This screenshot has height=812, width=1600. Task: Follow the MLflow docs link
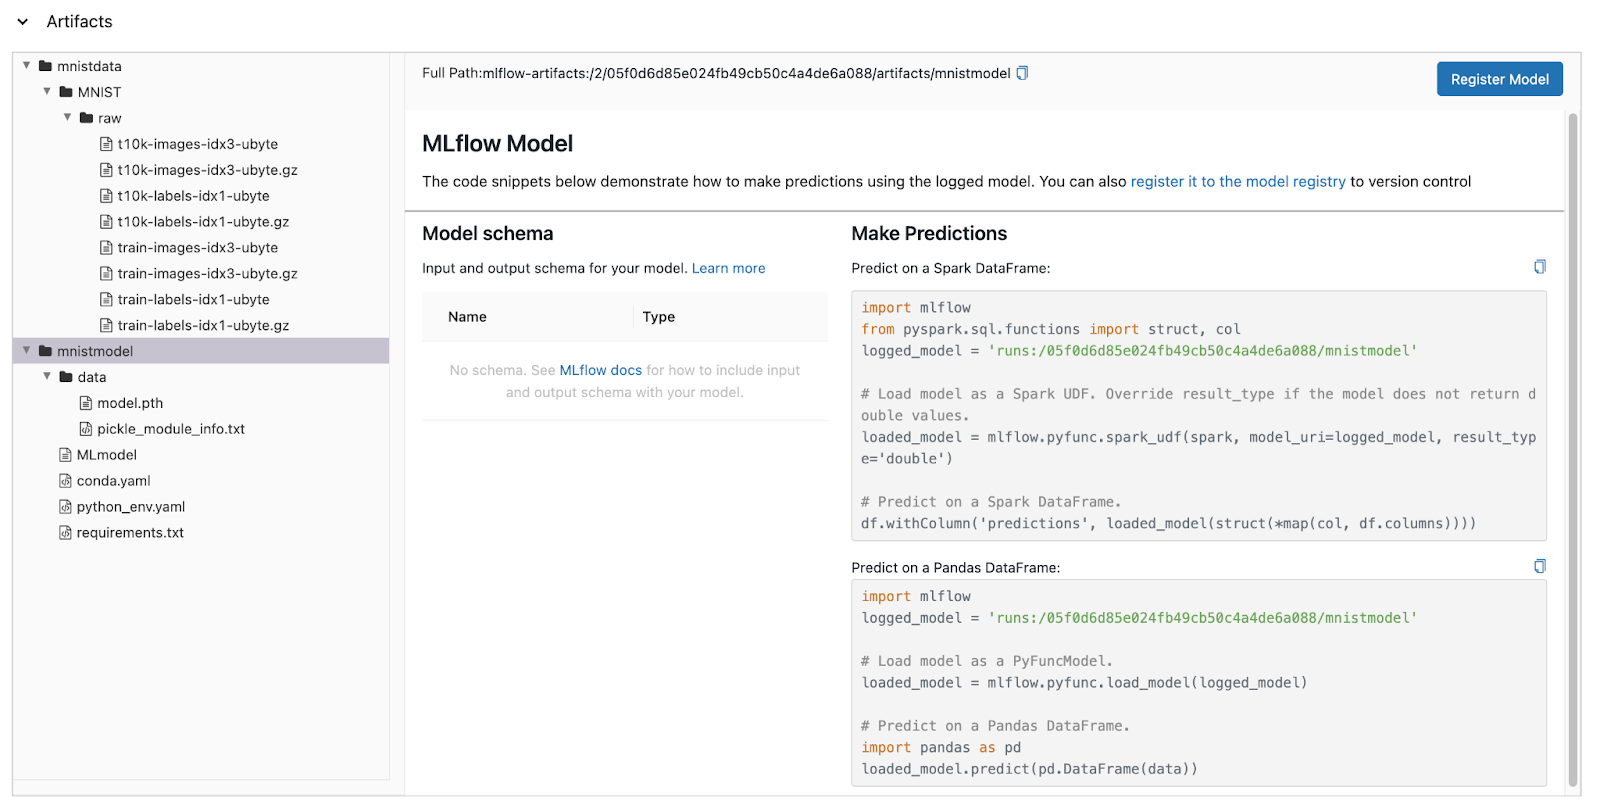(600, 370)
